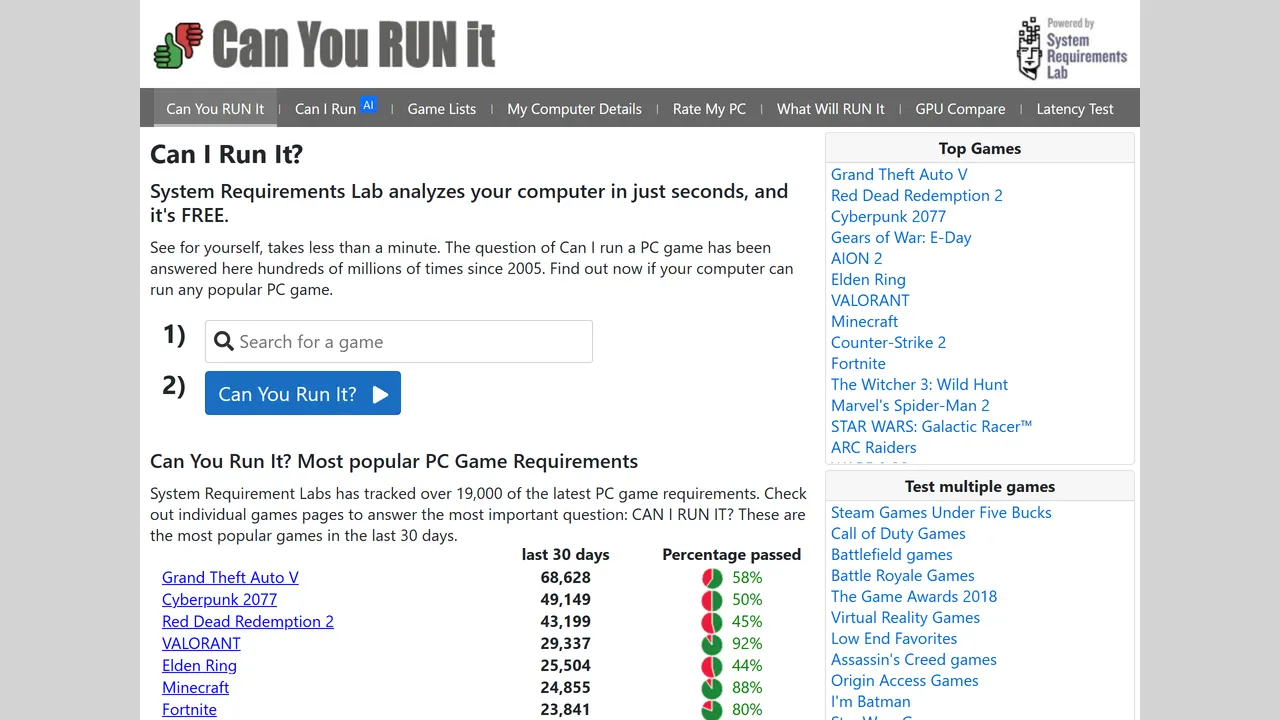Viewport: 1280px width, 720px height.
Task: Click the Can You RUN it thumbs logo
Action: (324, 45)
